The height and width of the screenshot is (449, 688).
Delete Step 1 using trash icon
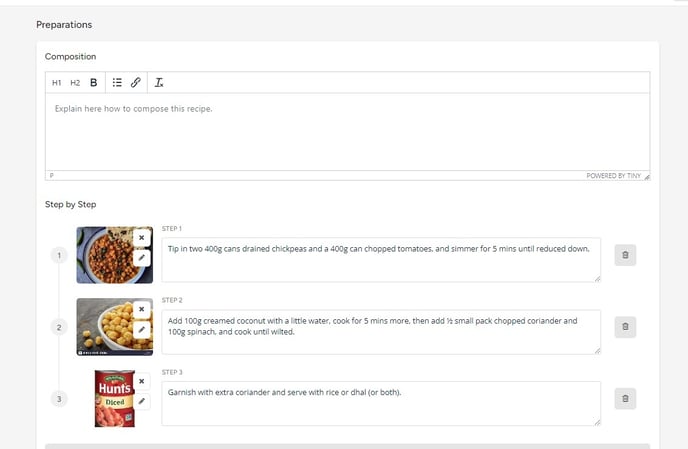(625, 255)
